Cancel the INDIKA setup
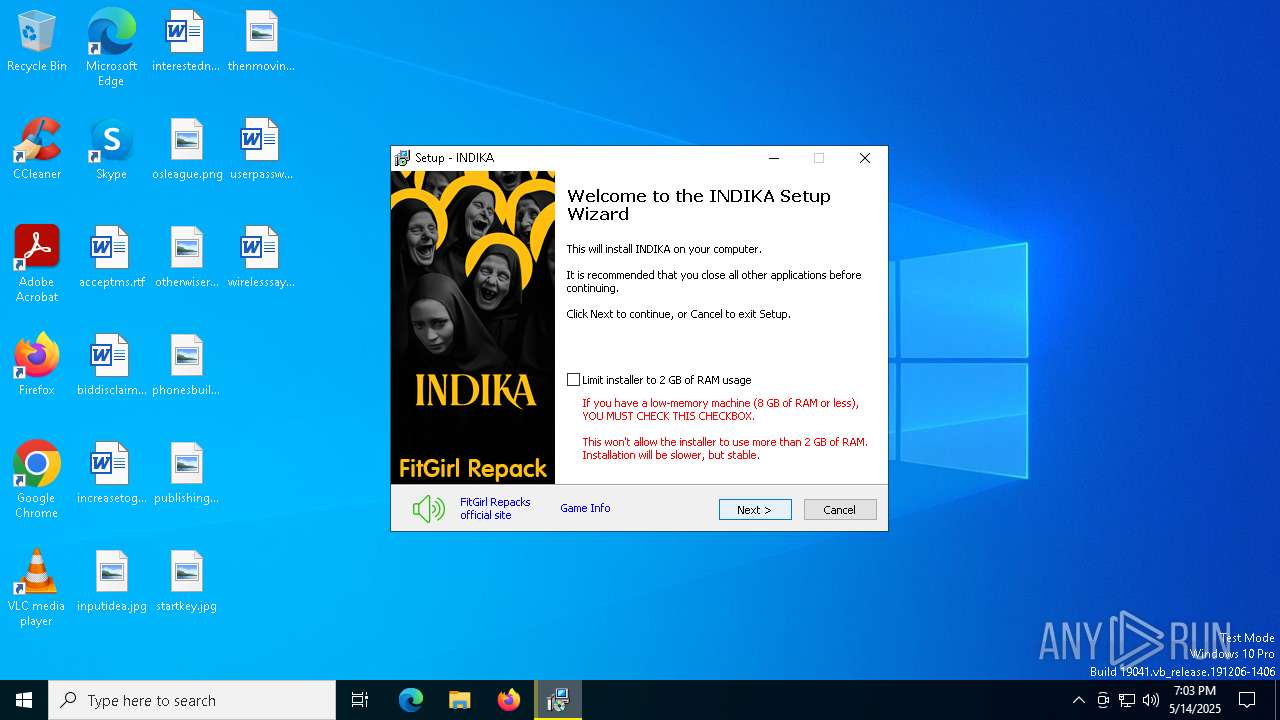 [840, 510]
